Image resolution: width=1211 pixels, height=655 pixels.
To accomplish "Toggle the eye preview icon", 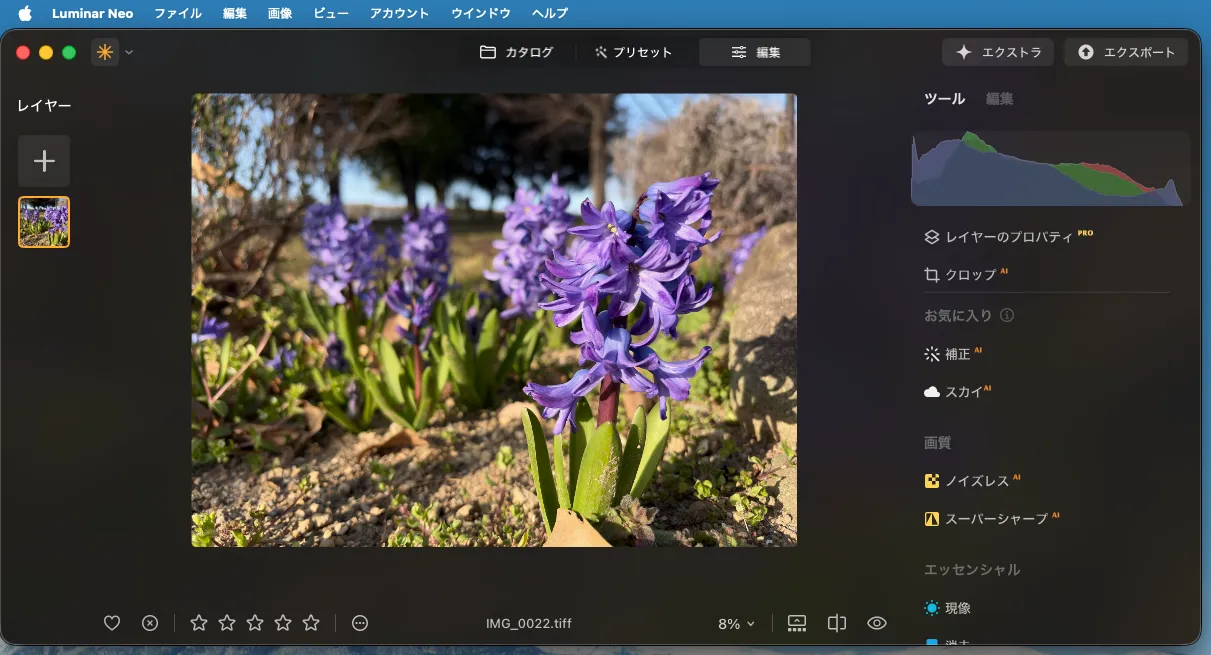I will point(876,623).
